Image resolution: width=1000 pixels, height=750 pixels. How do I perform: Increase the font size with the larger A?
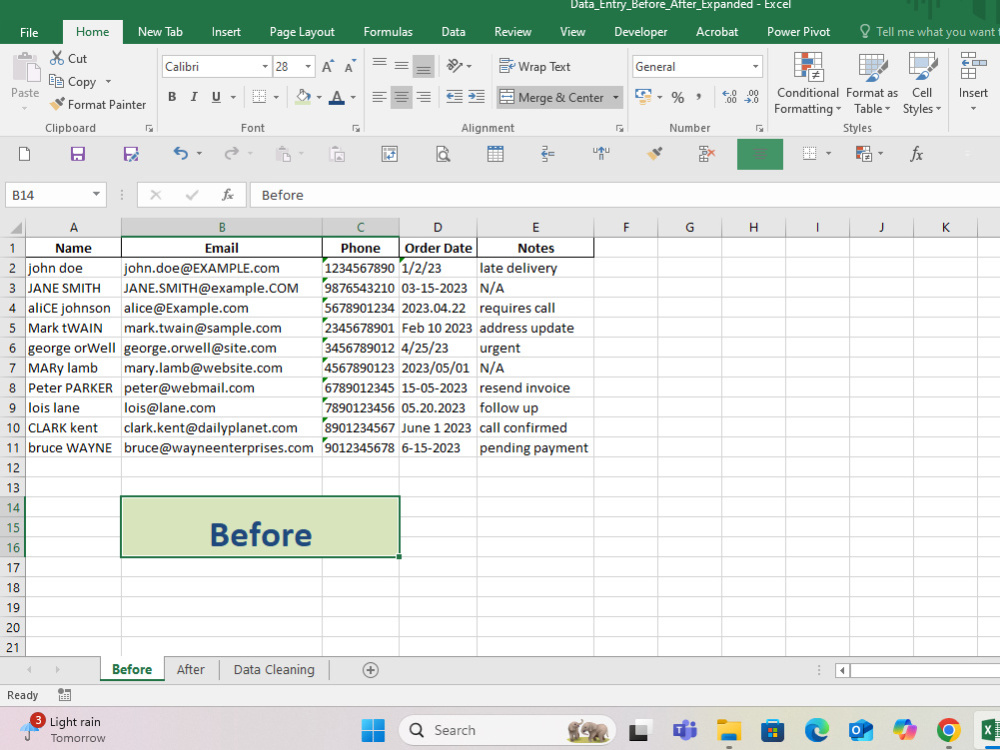tap(328, 66)
